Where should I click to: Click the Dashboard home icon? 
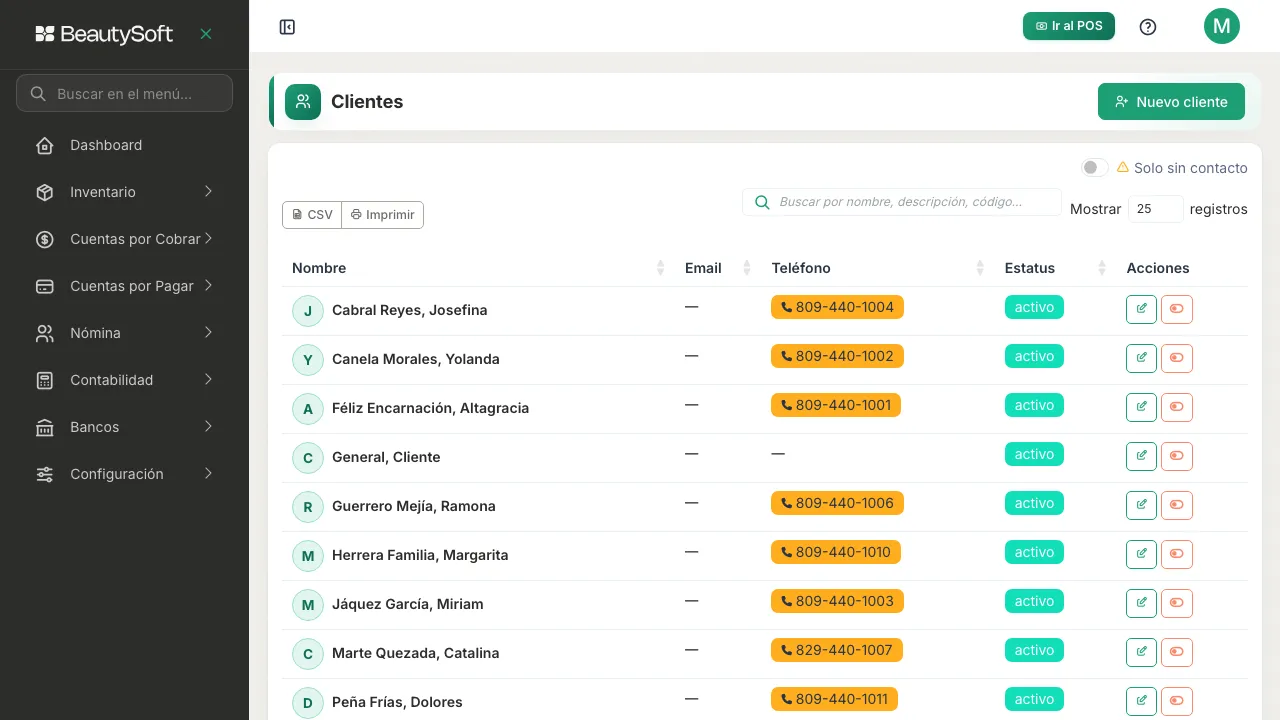(45, 146)
